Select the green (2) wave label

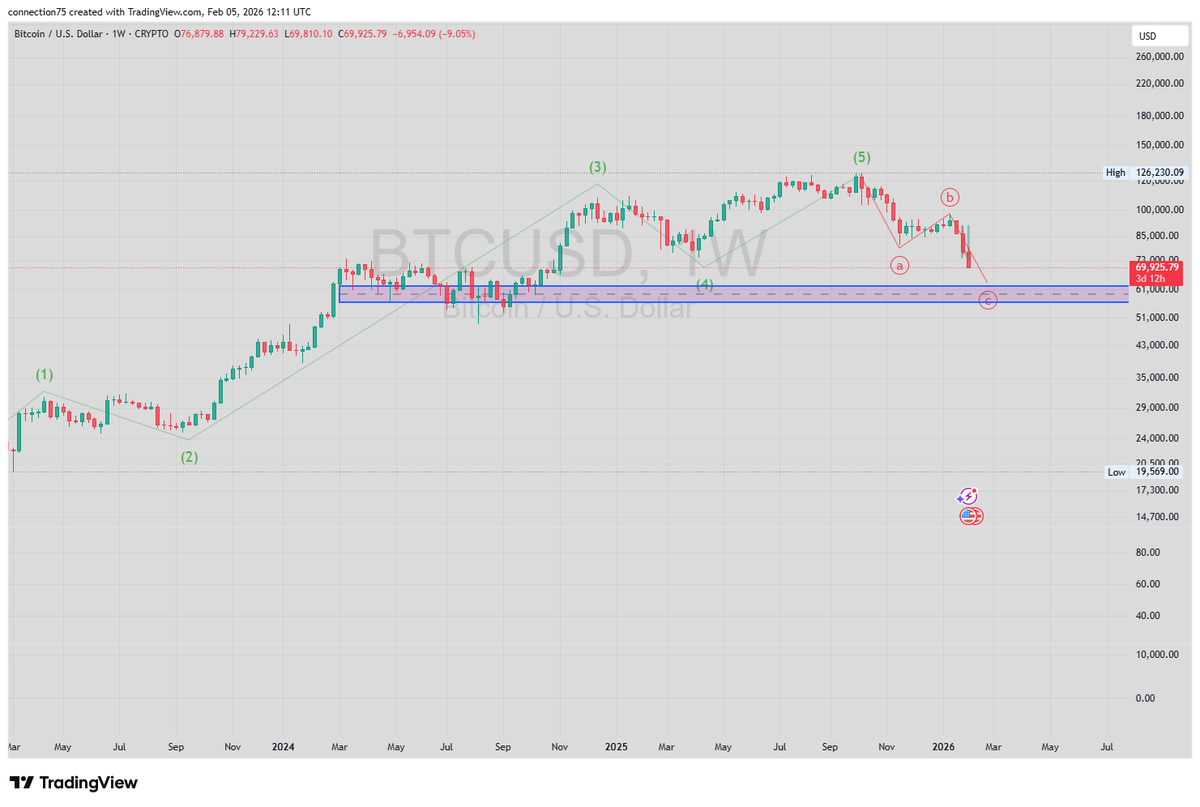tap(189, 457)
